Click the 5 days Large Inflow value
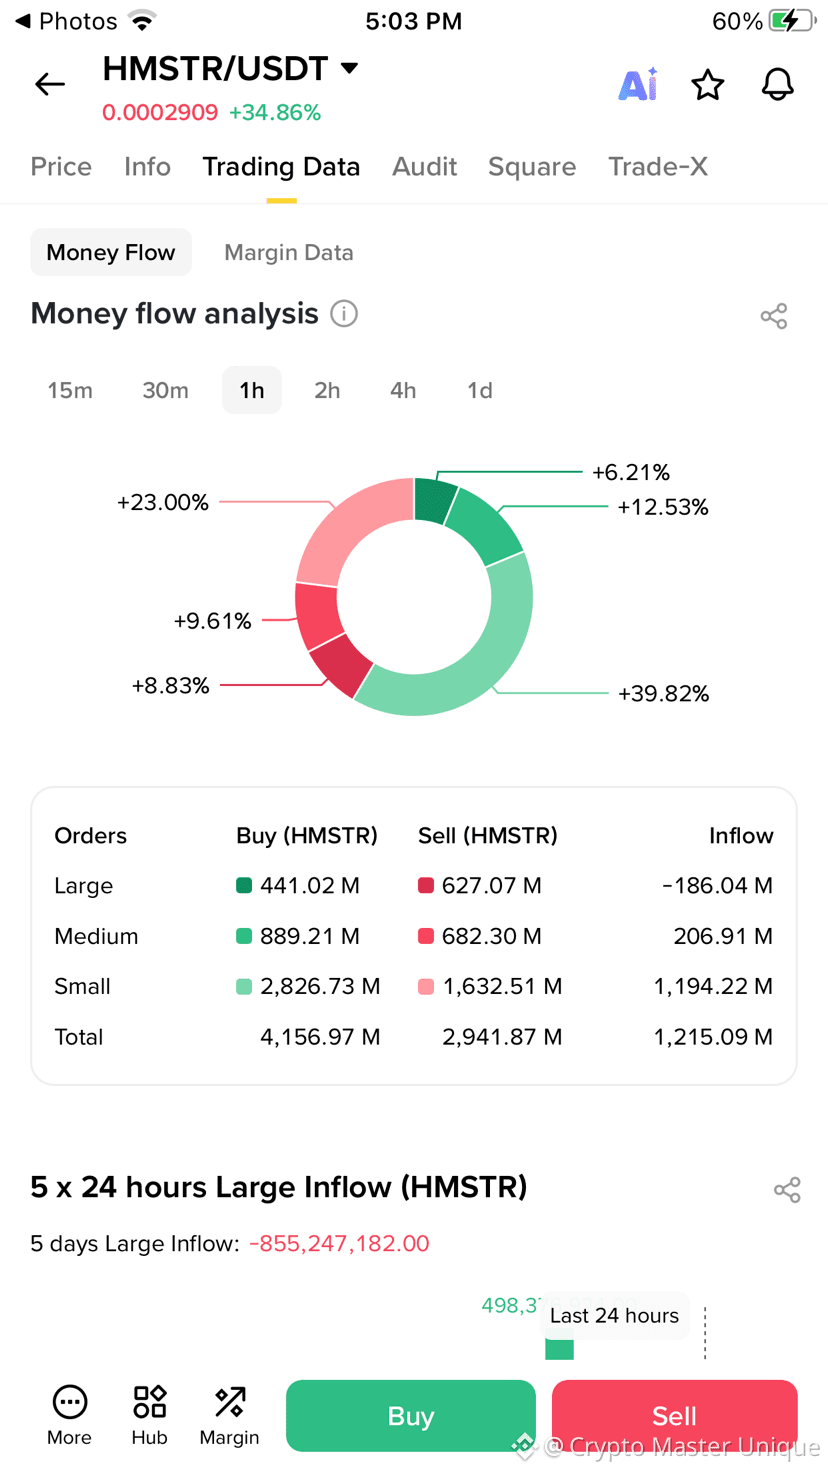Image resolution: width=828 pixels, height=1472 pixels. click(339, 1243)
